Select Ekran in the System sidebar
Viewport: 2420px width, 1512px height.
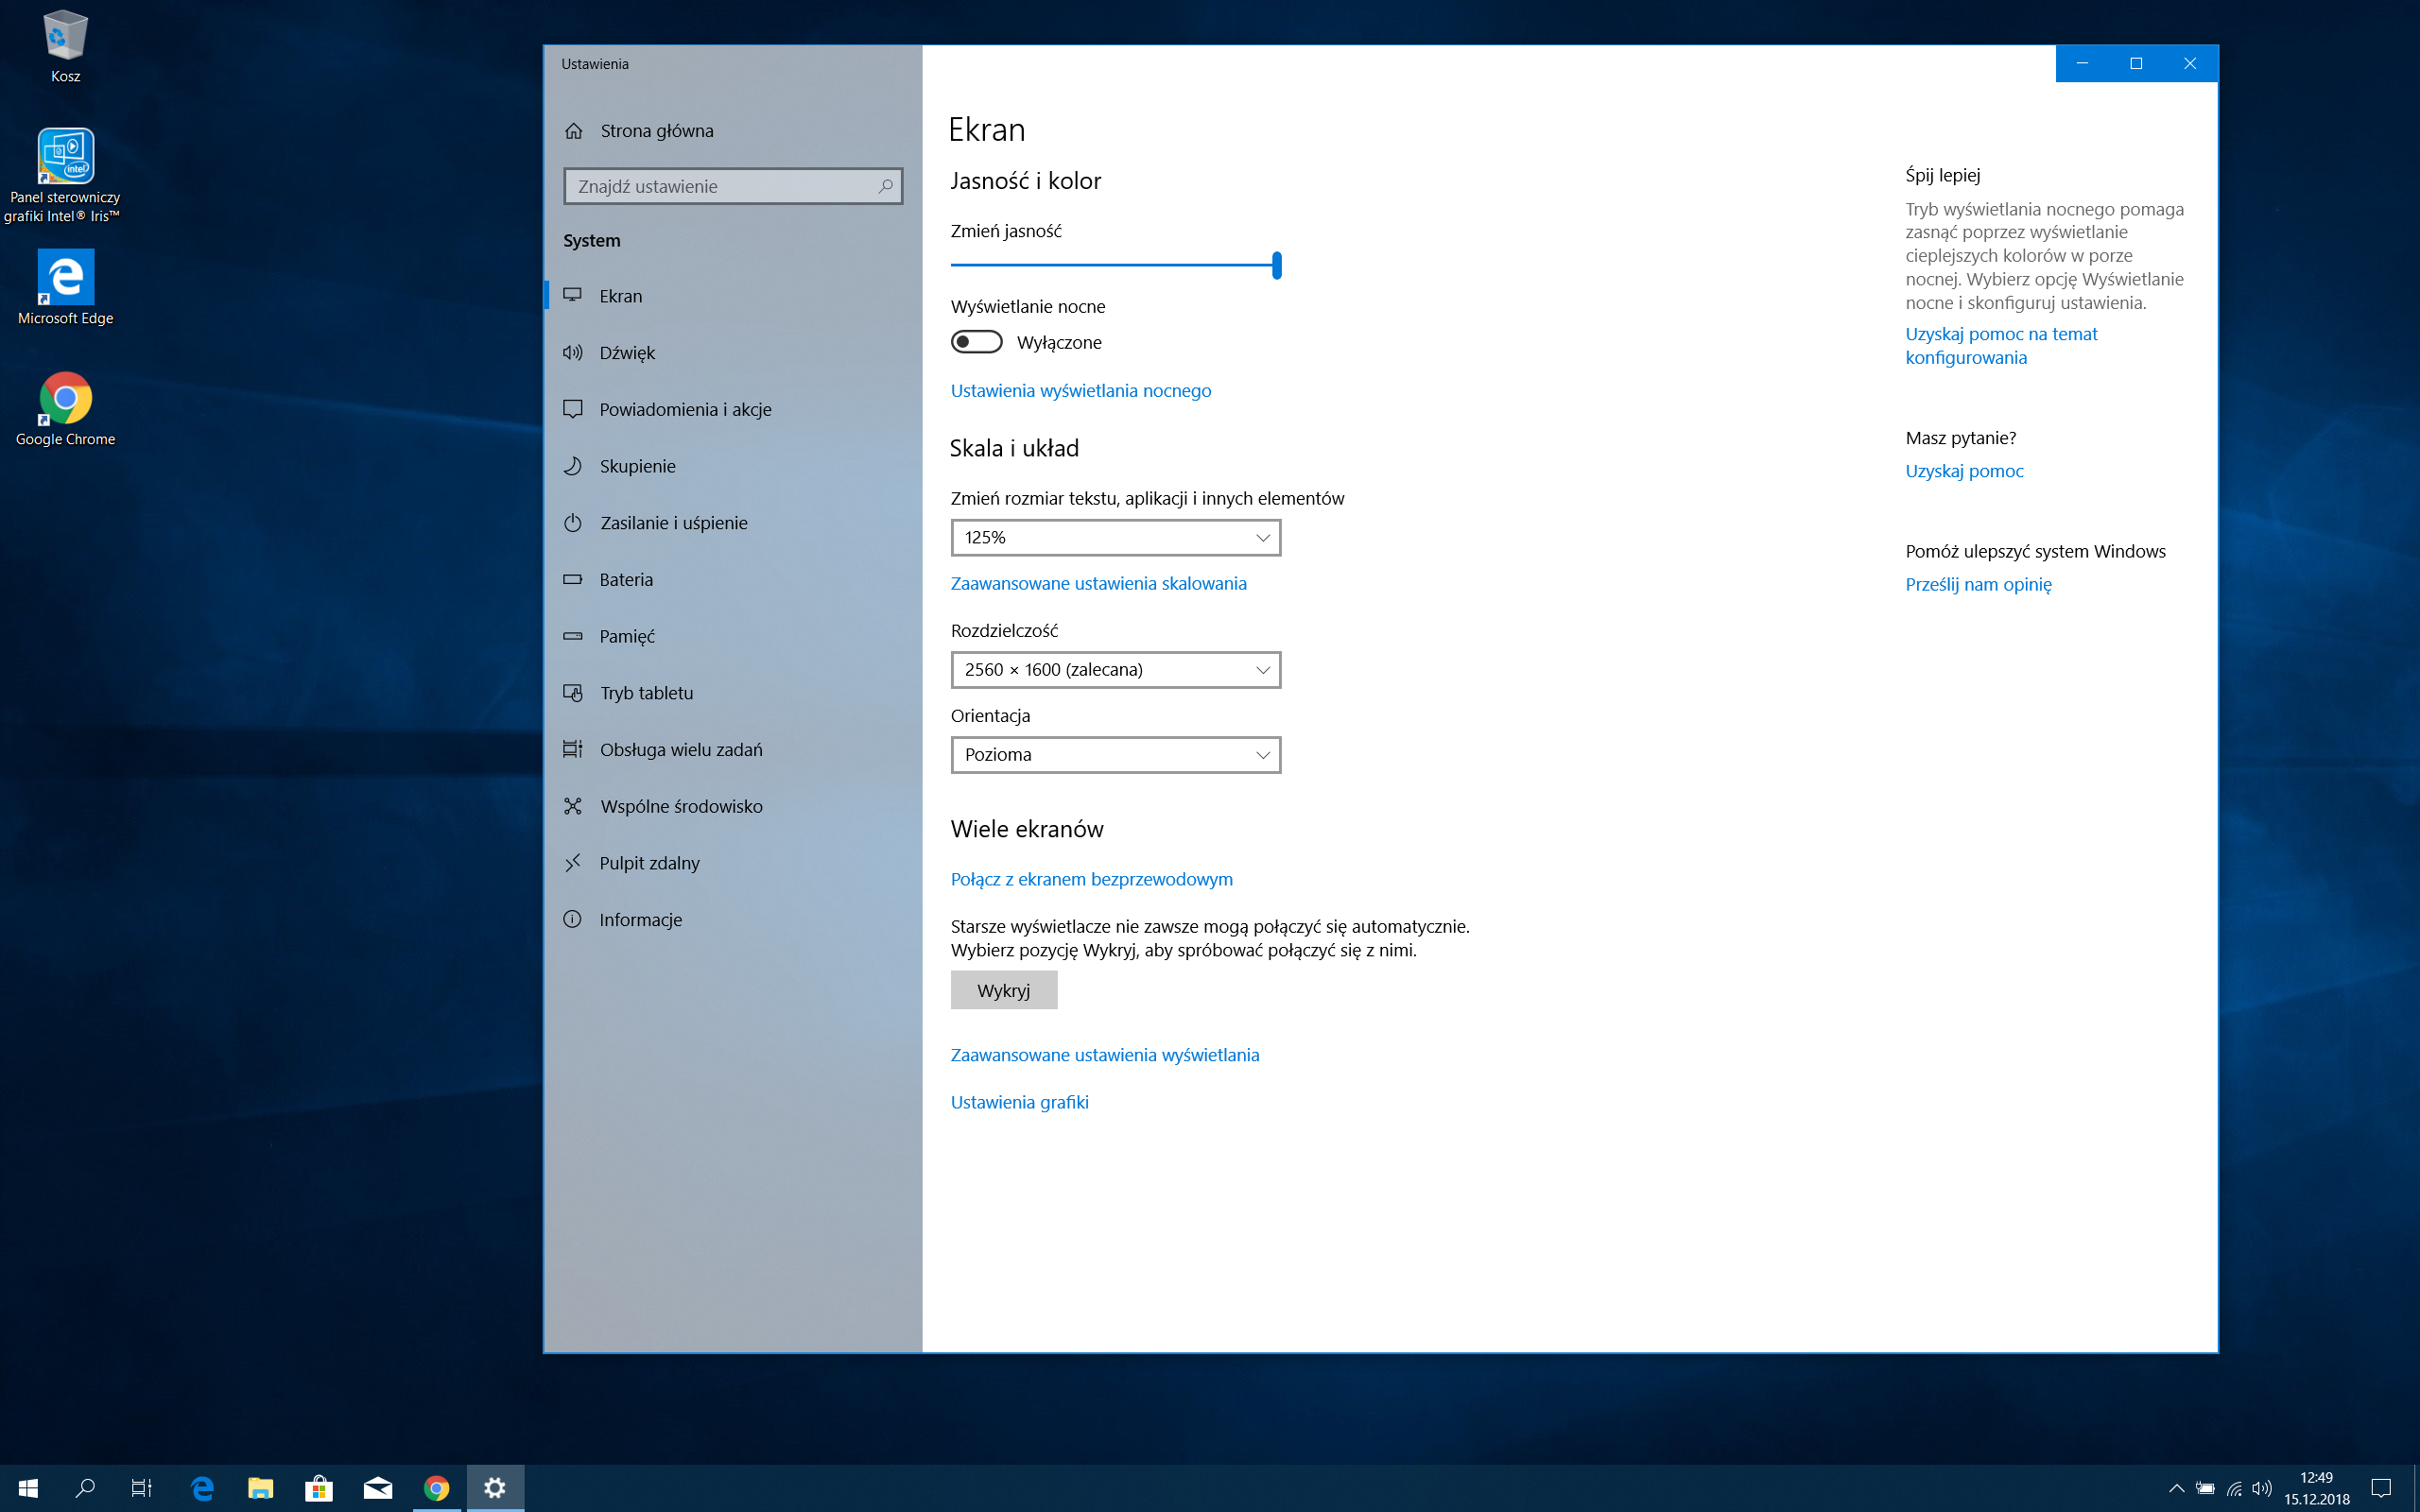pos(733,296)
